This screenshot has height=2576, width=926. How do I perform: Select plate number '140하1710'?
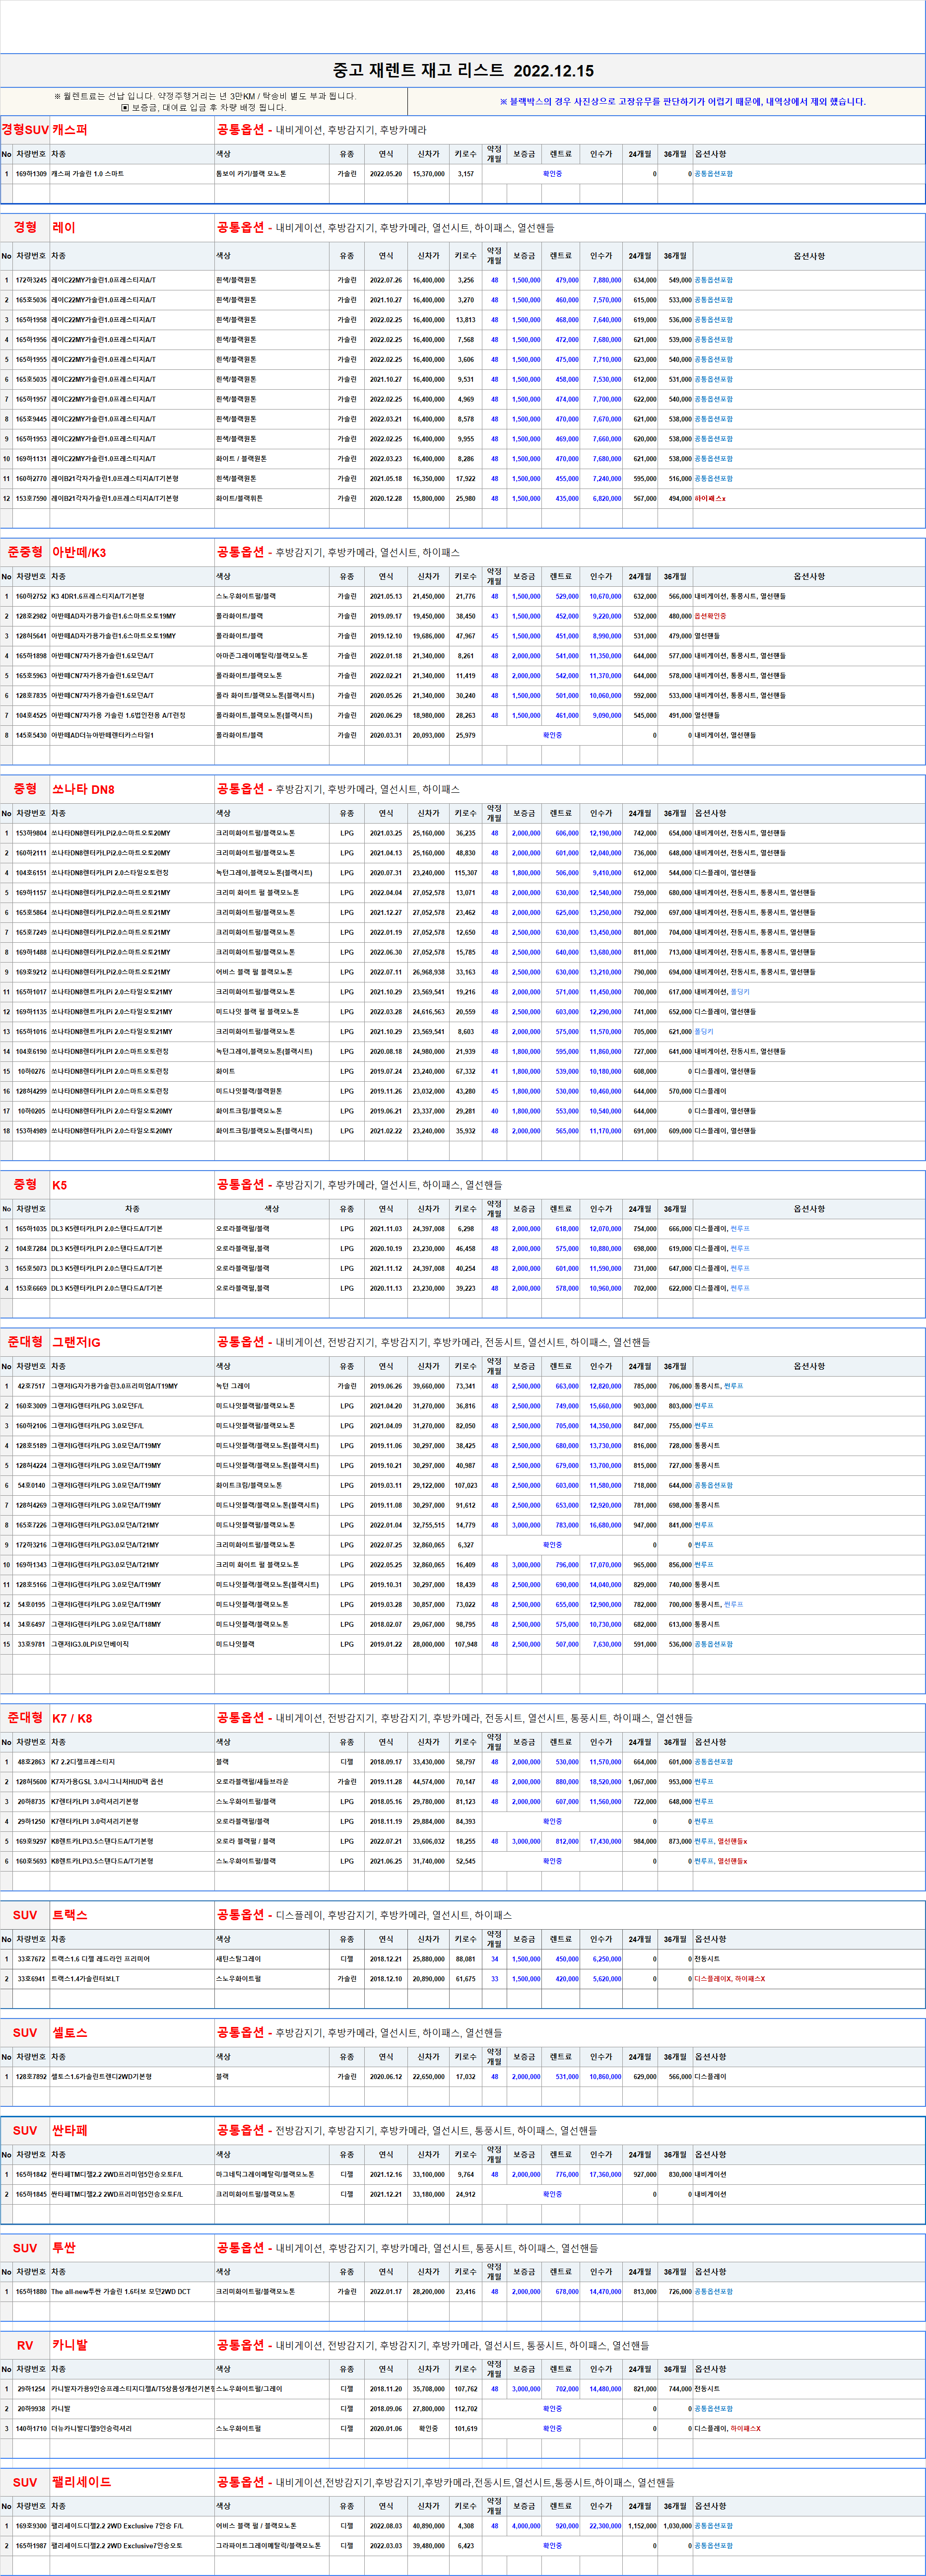pos(31,2428)
